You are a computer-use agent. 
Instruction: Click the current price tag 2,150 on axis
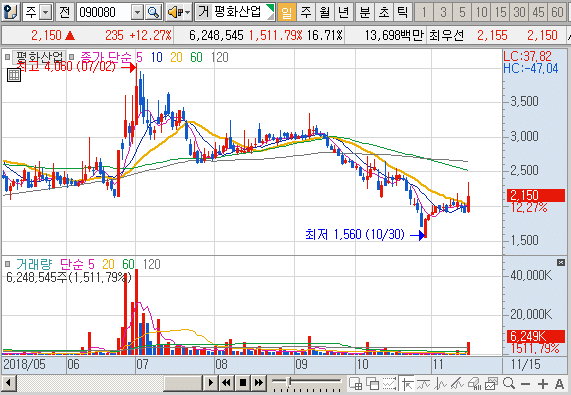coord(536,195)
